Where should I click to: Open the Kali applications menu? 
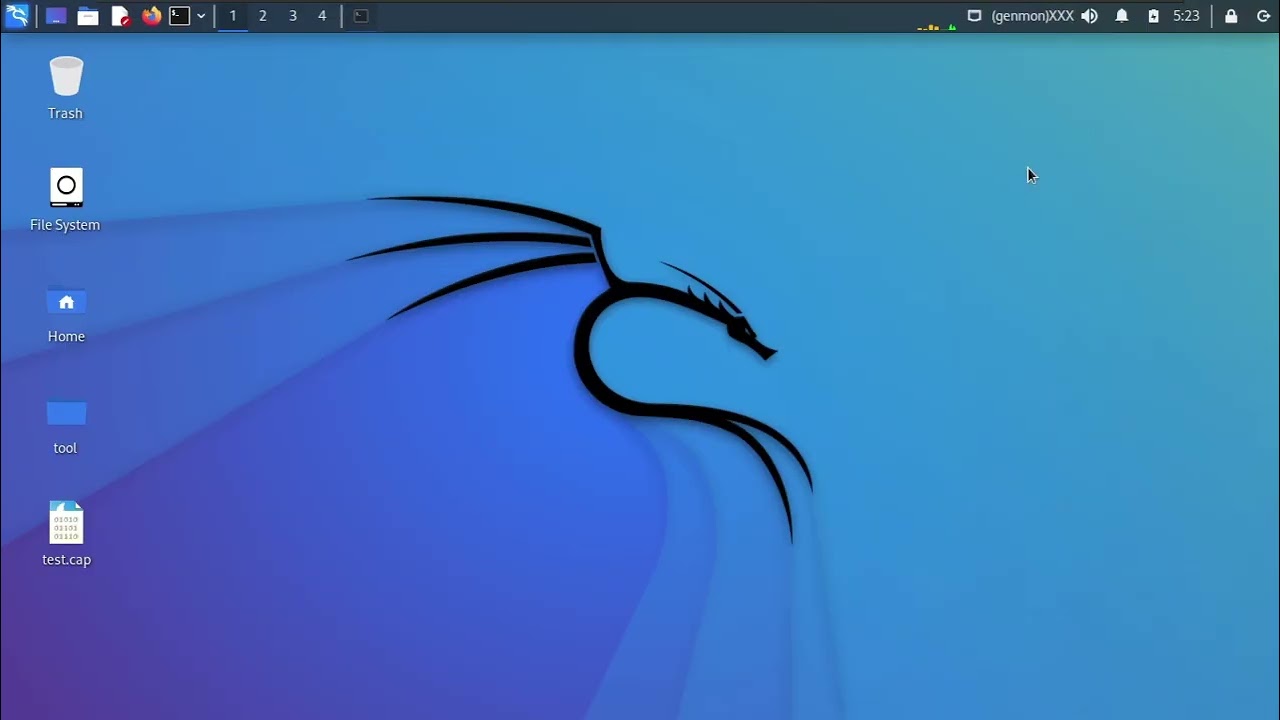click(x=17, y=16)
